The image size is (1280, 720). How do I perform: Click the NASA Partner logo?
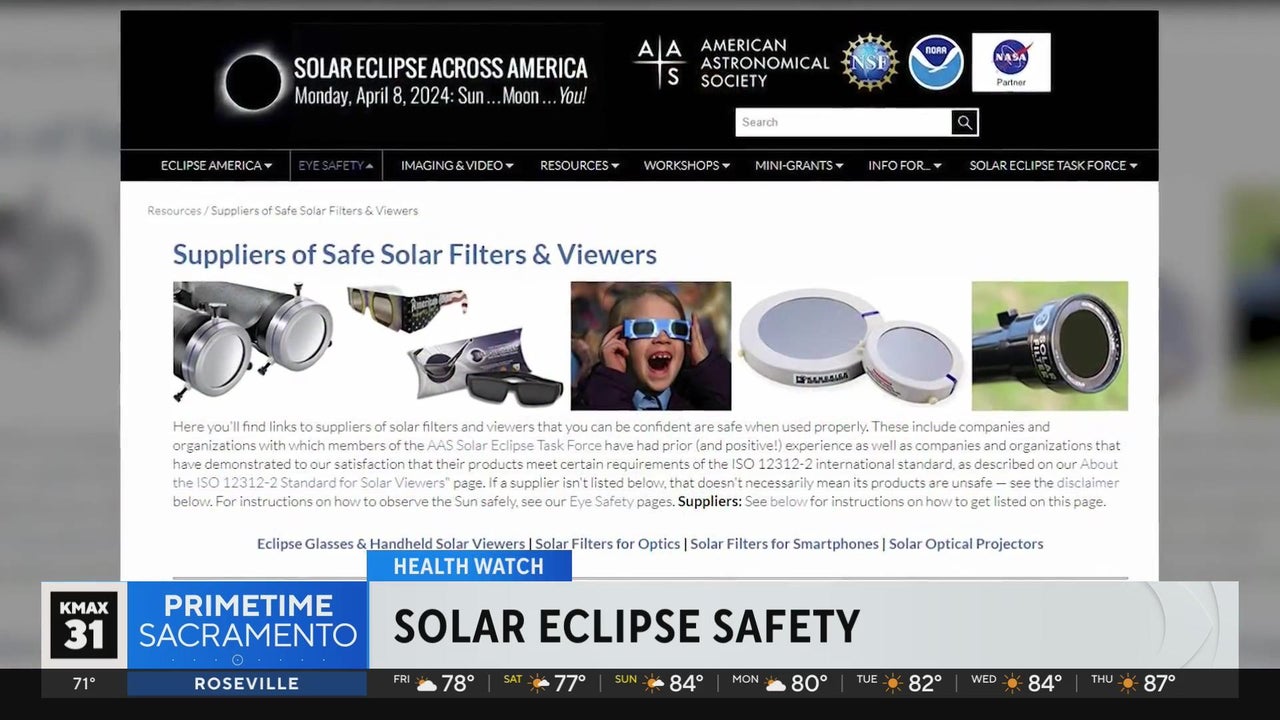[1010, 62]
